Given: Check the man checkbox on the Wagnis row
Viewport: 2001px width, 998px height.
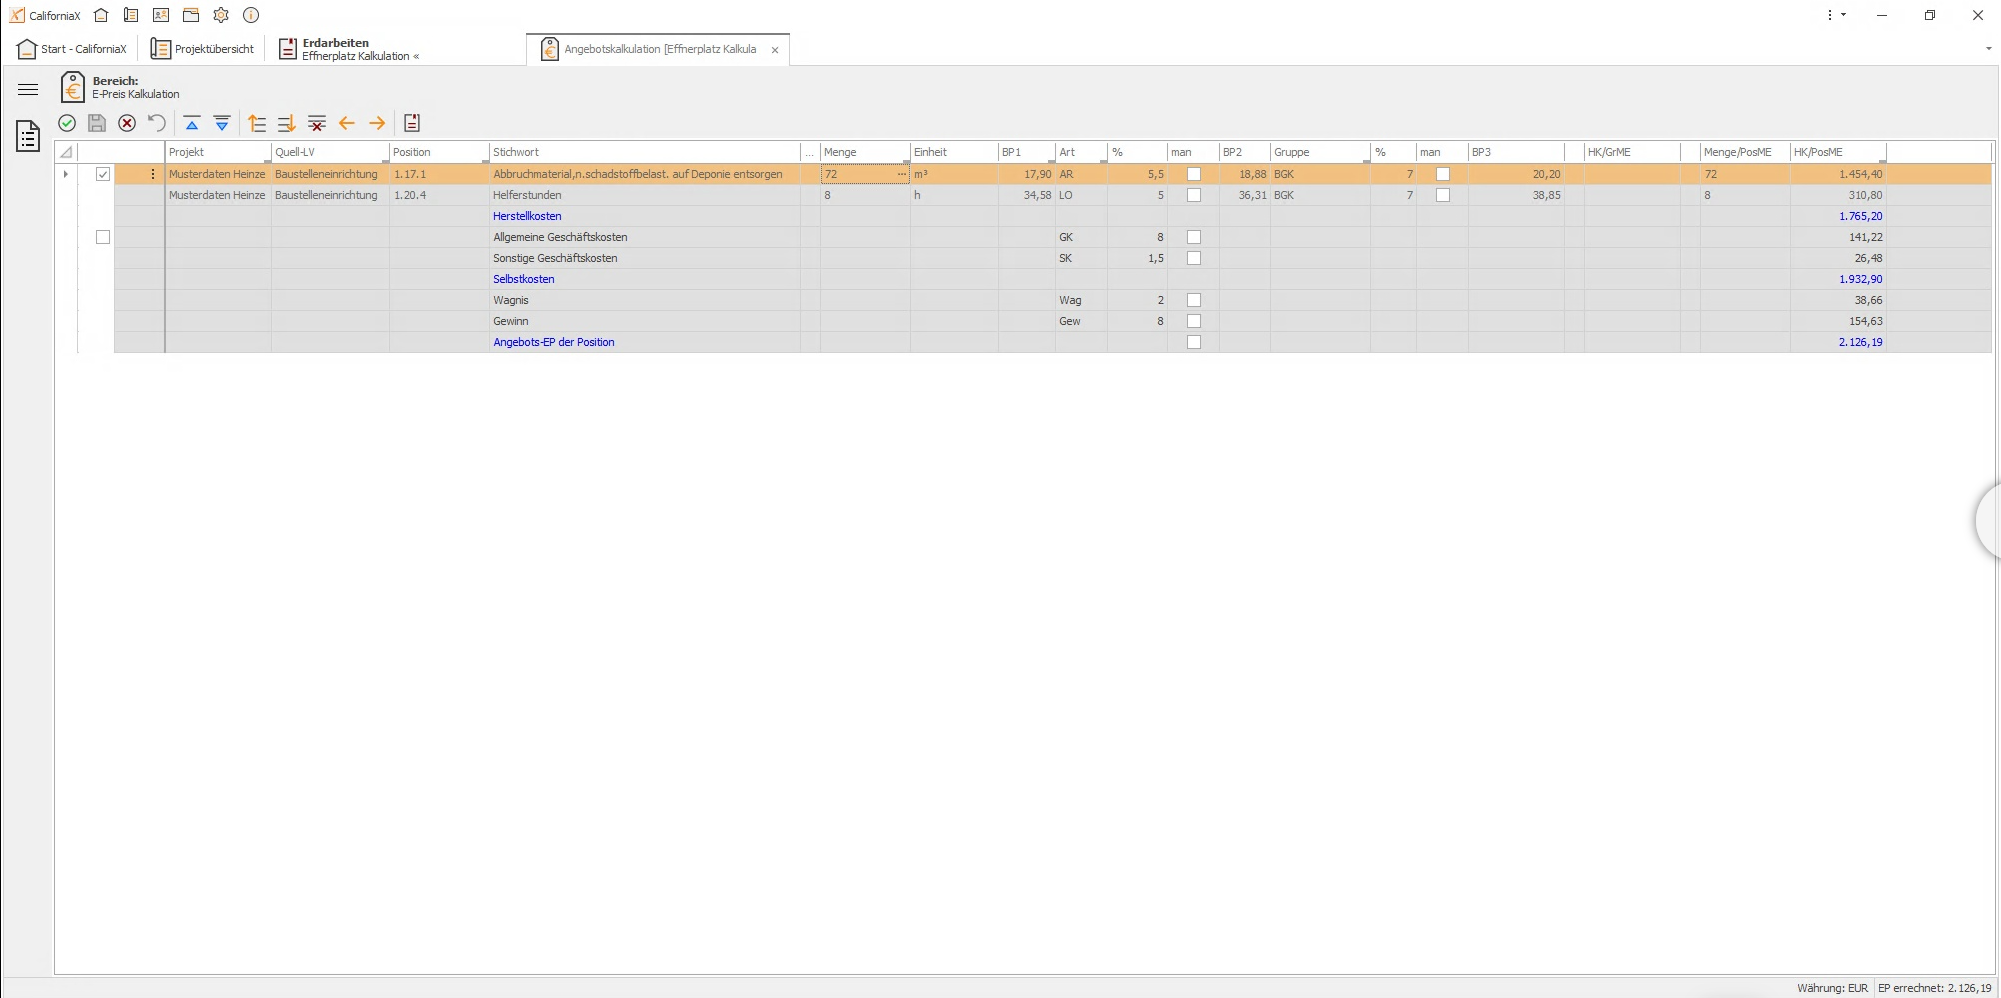Looking at the screenshot, I should pyautogui.click(x=1192, y=300).
